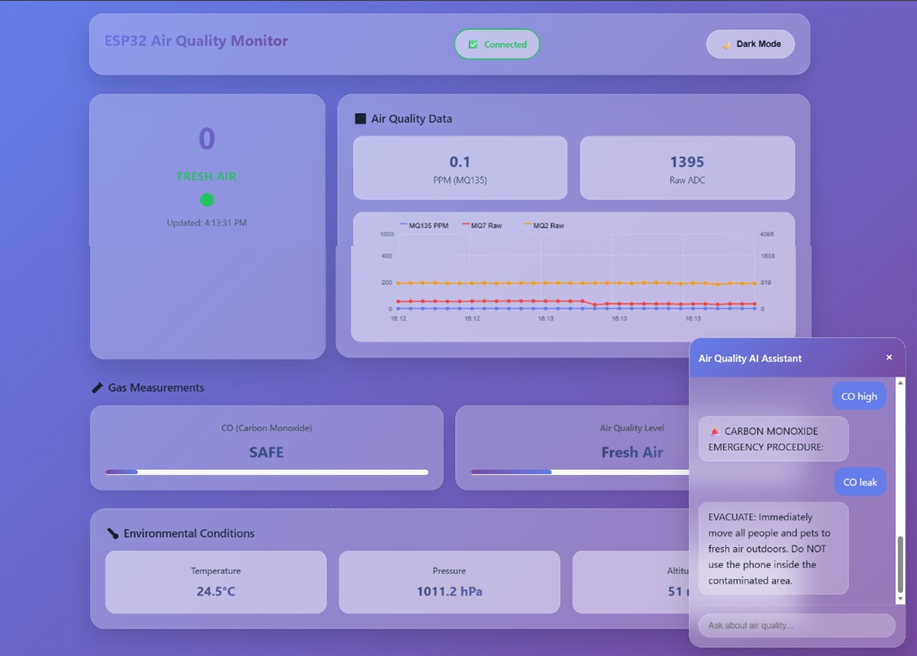
Task: Toggle Dark Mode button
Action: 750,44
